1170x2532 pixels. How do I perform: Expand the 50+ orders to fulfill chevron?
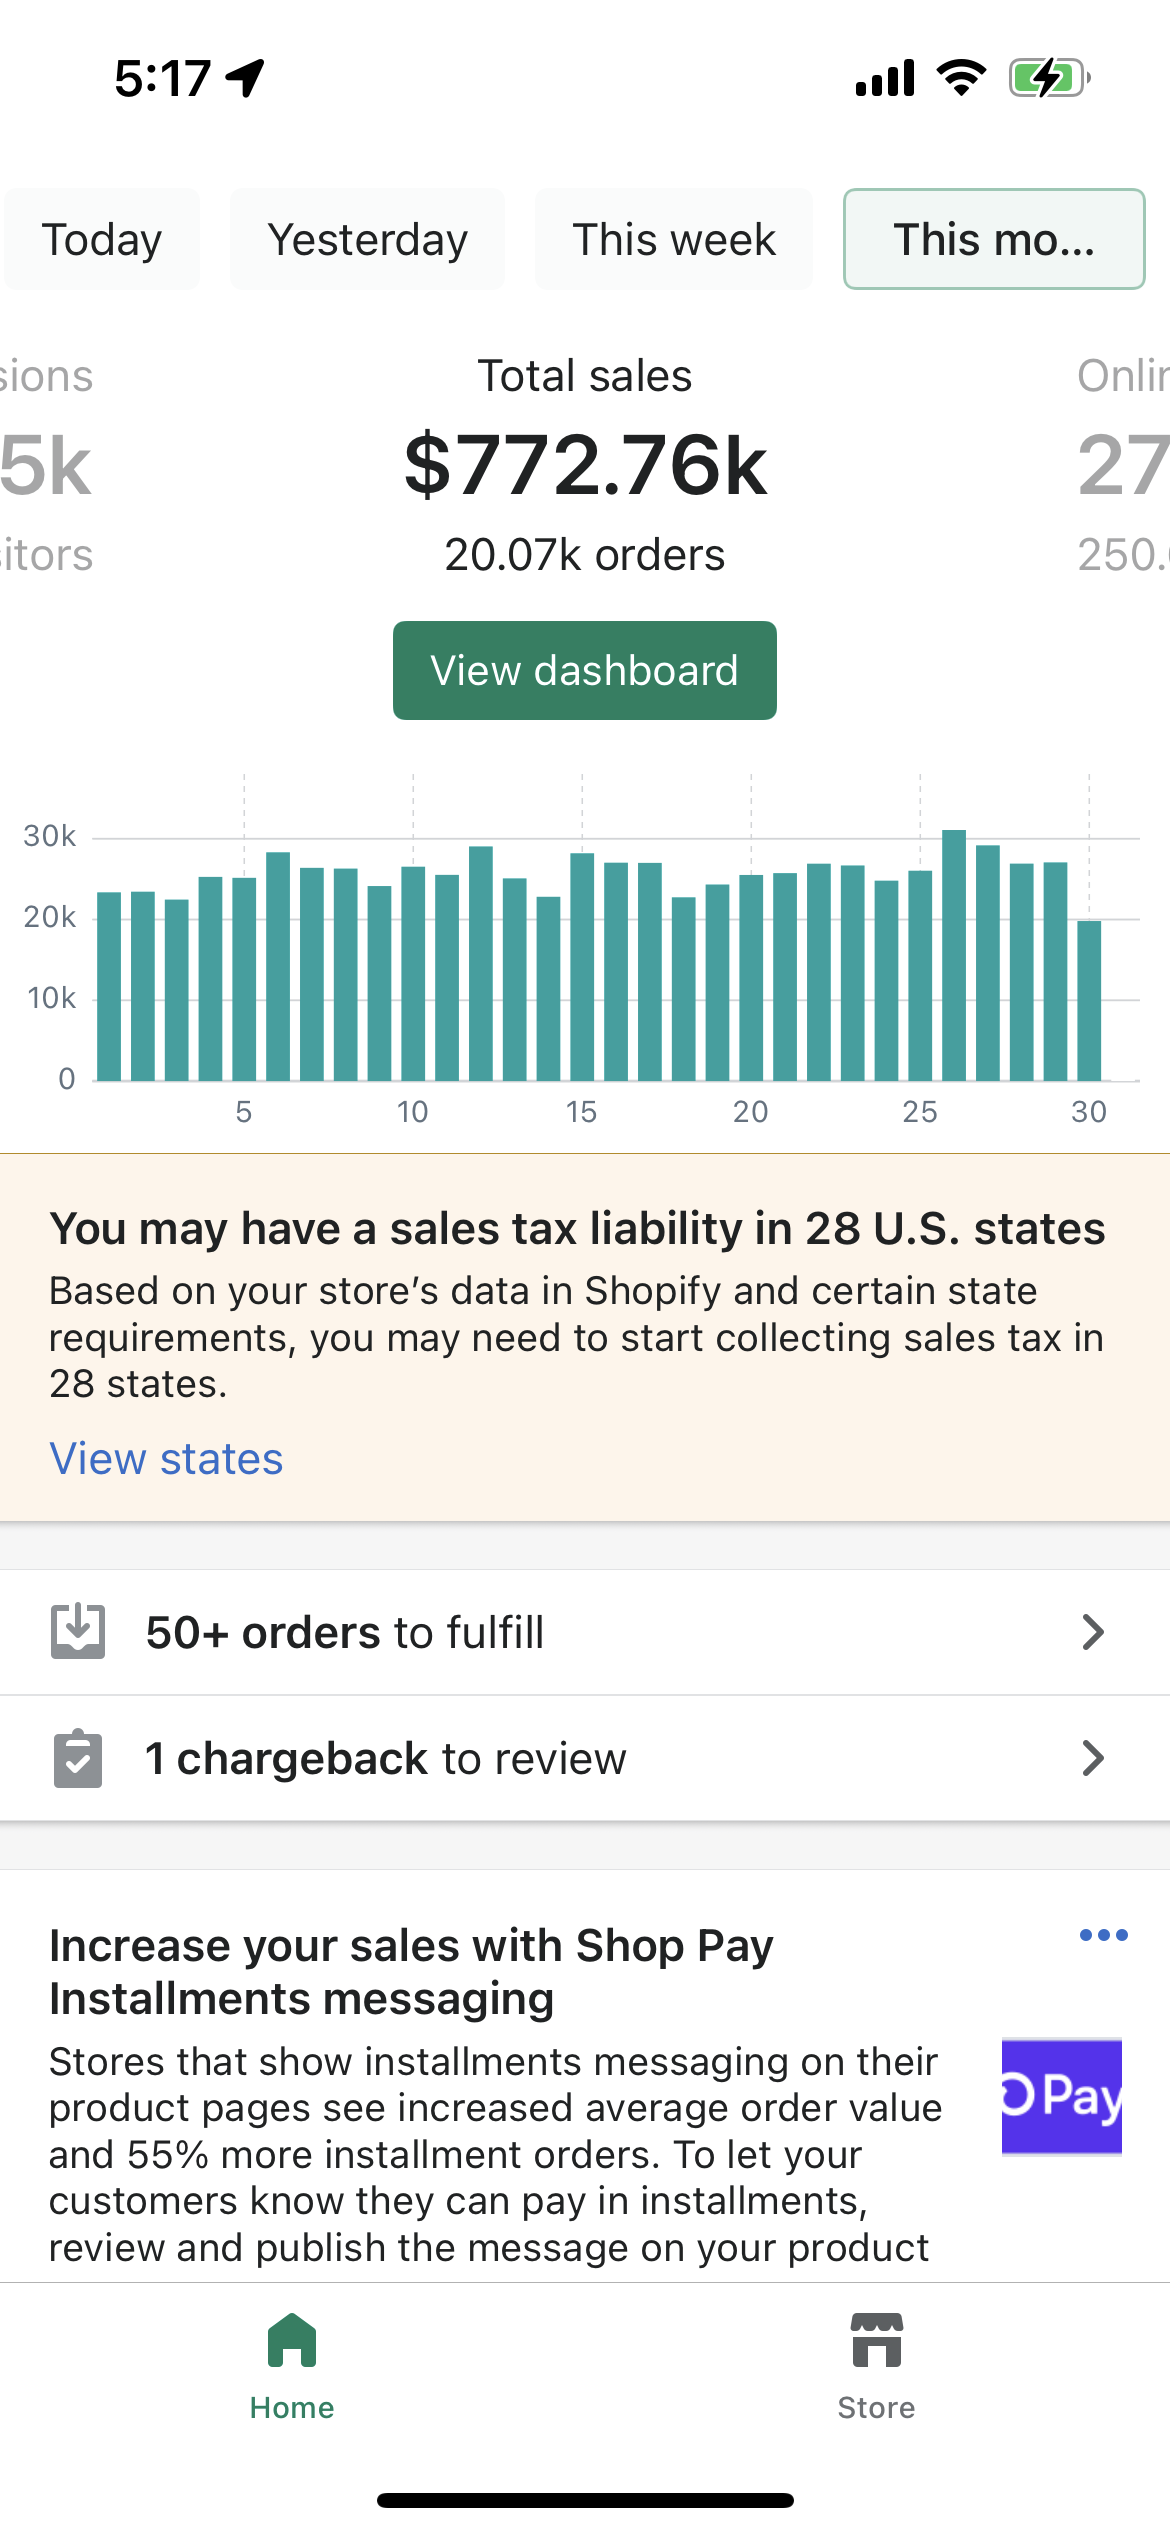[x=1093, y=1632]
